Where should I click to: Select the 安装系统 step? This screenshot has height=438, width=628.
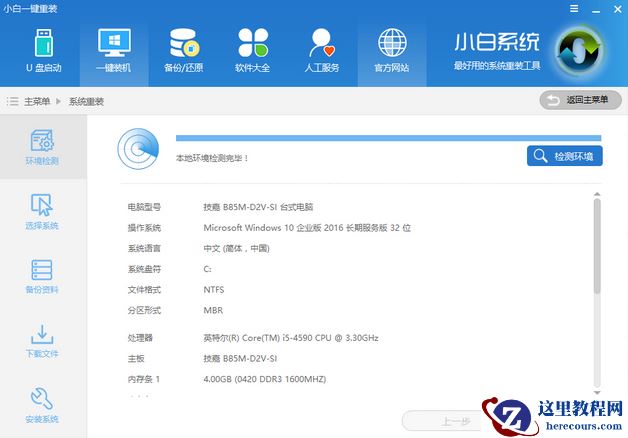[42, 406]
